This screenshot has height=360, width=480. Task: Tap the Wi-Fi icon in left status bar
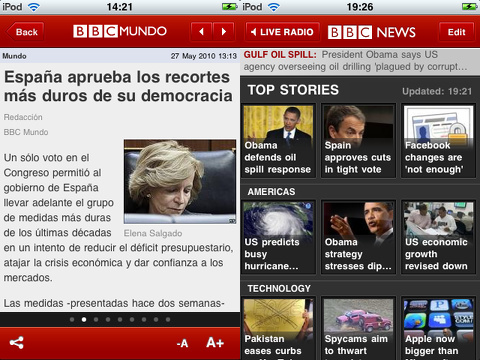33,7
